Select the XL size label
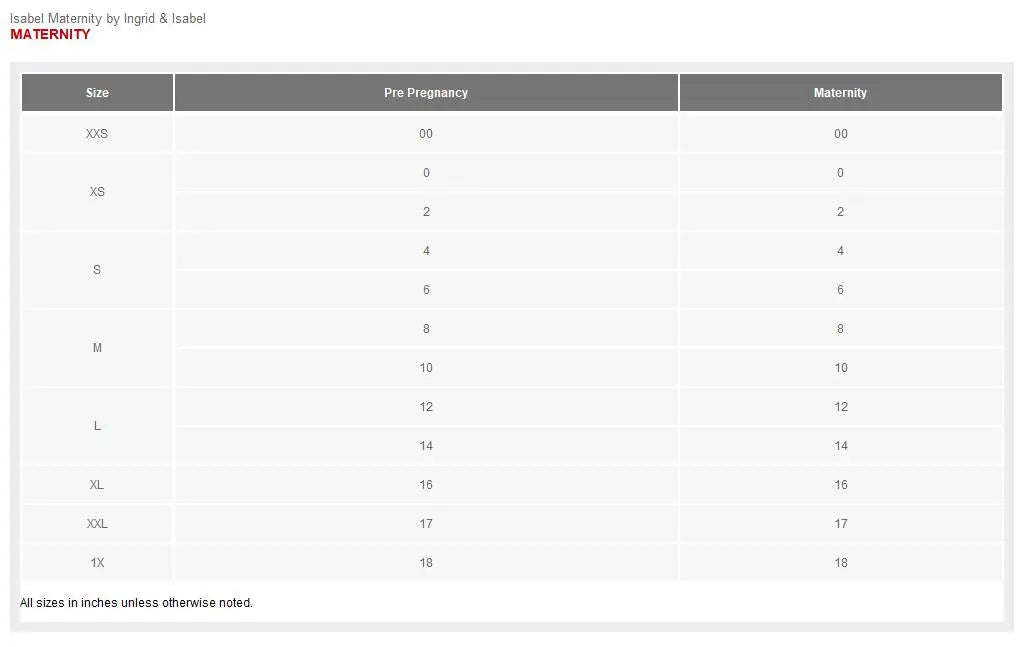The width and height of the screenshot is (1024, 647). [x=97, y=485]
